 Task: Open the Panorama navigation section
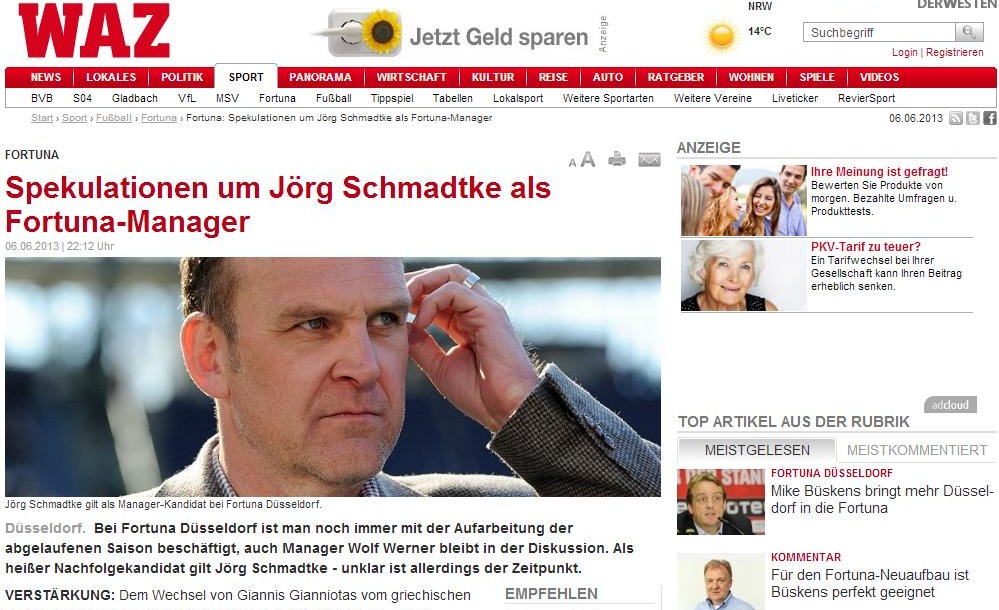coord(320,77)
